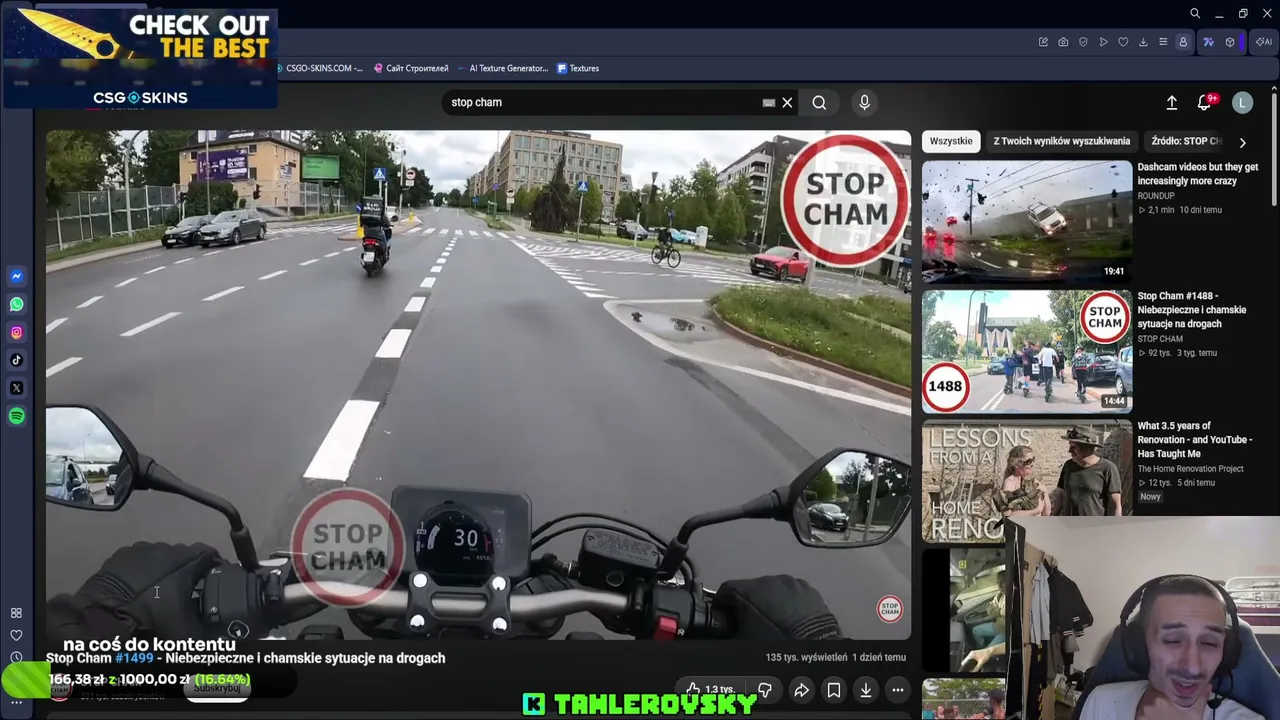
Task: Start voice search with the microphone
Action: pos(865,102)
